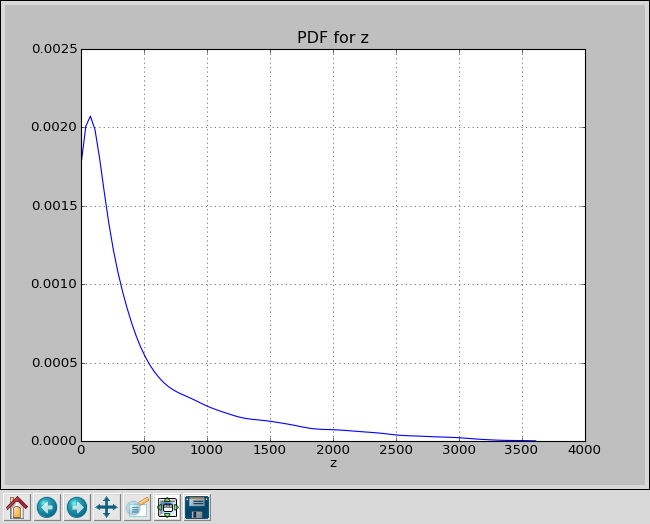Click the x-axis tick label 2000

pyautogui.click(x=333, y=450)
